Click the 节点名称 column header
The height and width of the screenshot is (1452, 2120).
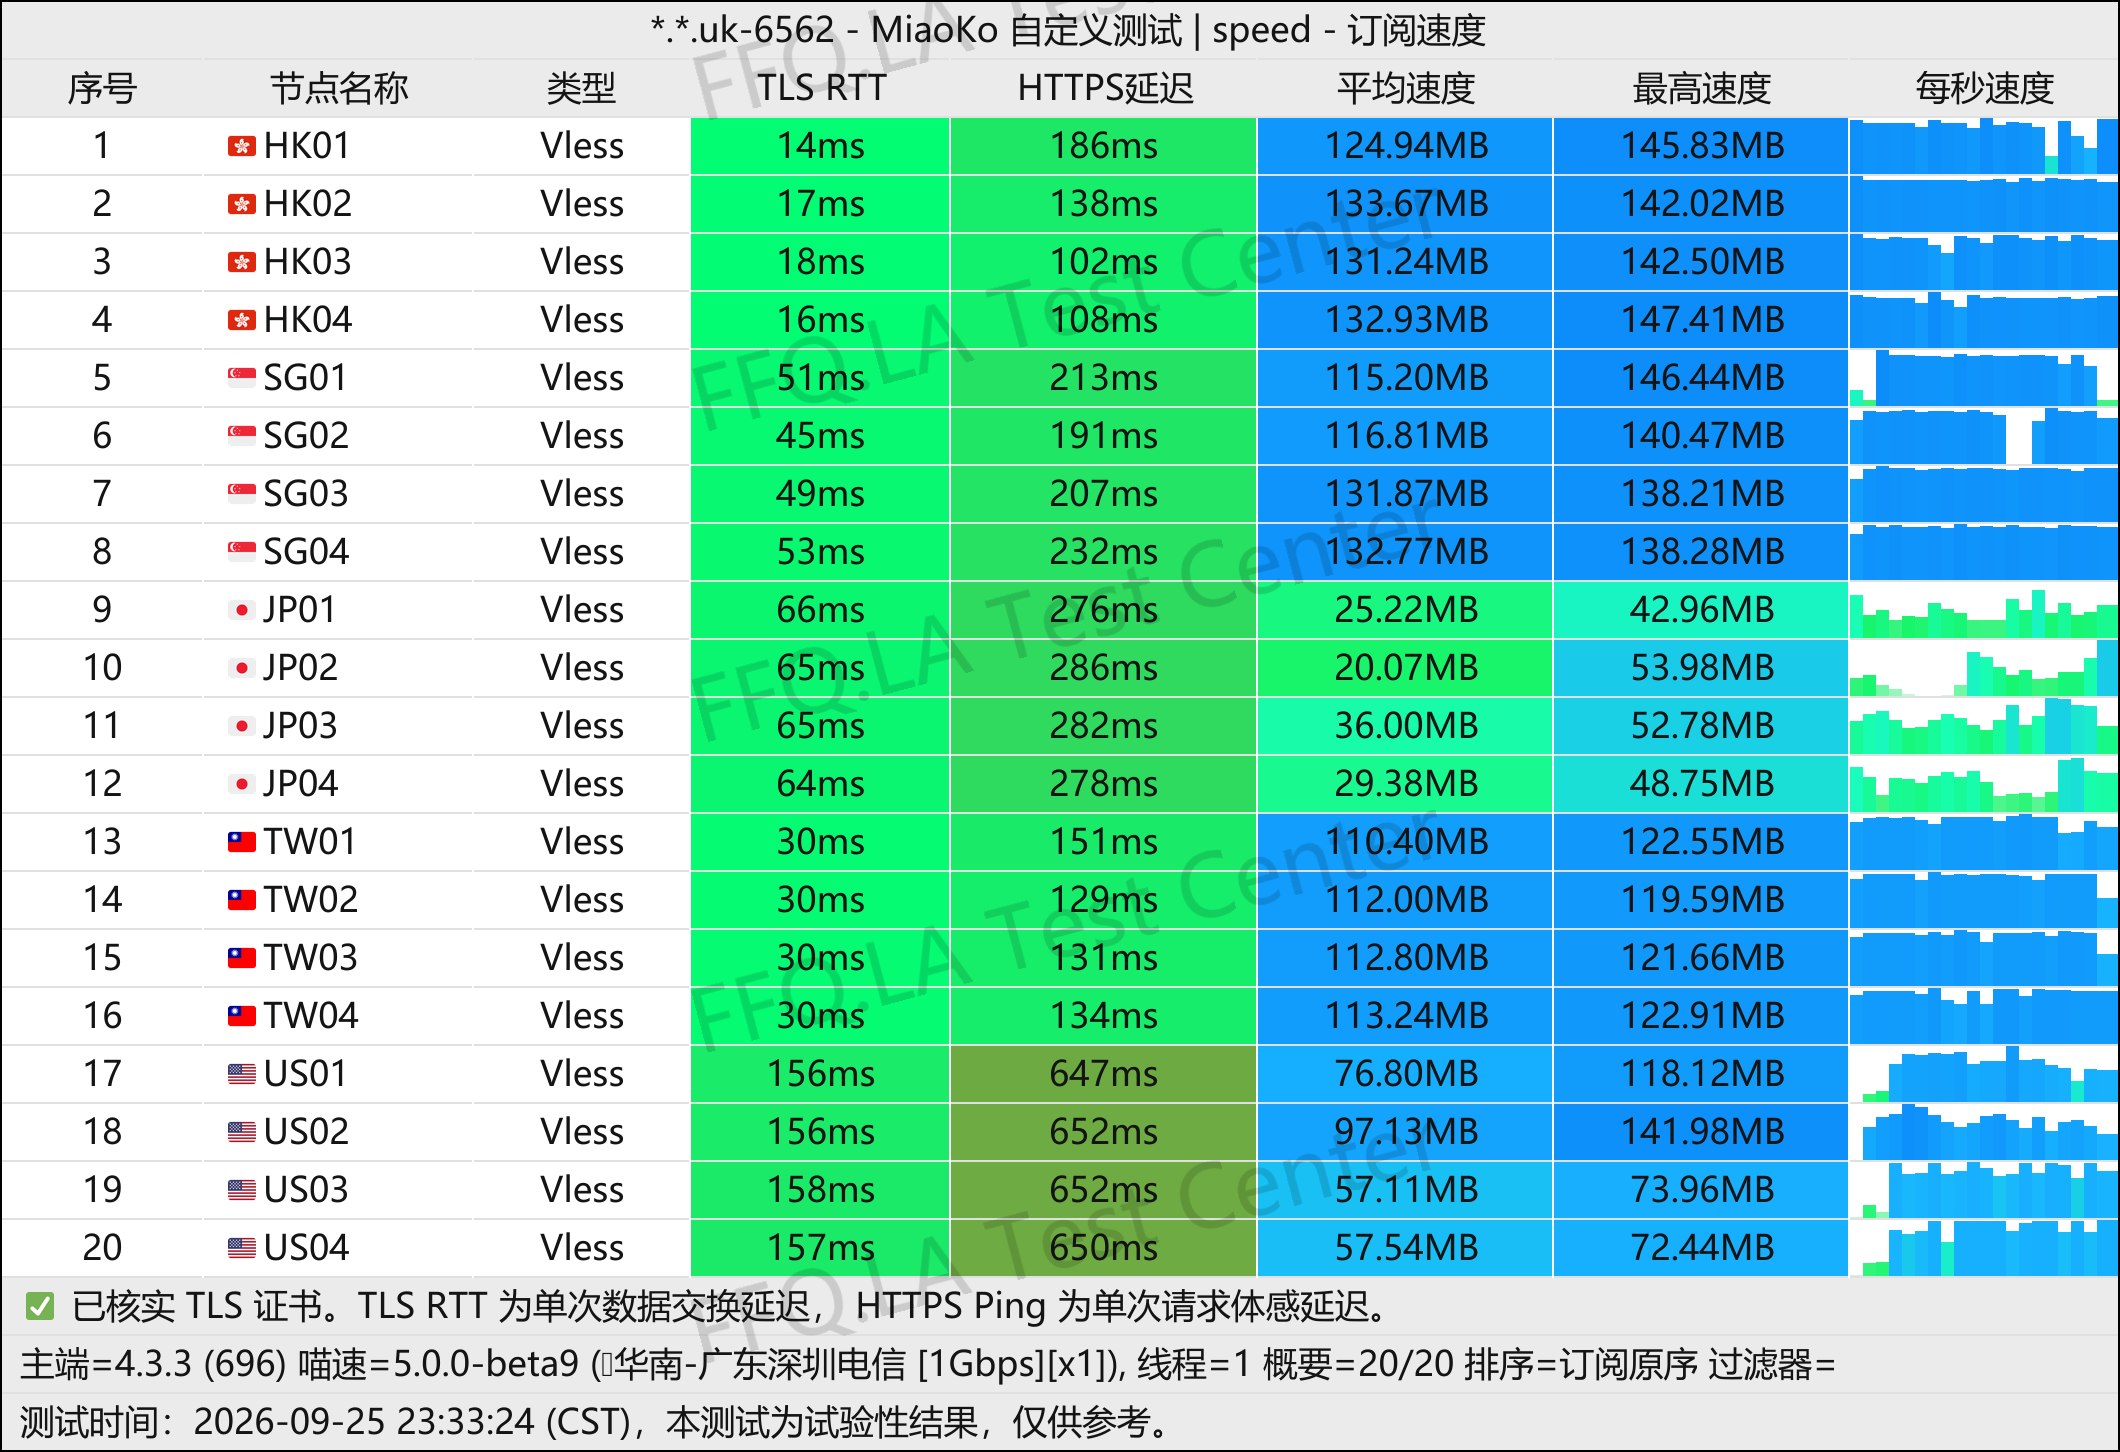pyautogui.click(x=339, y=88)
